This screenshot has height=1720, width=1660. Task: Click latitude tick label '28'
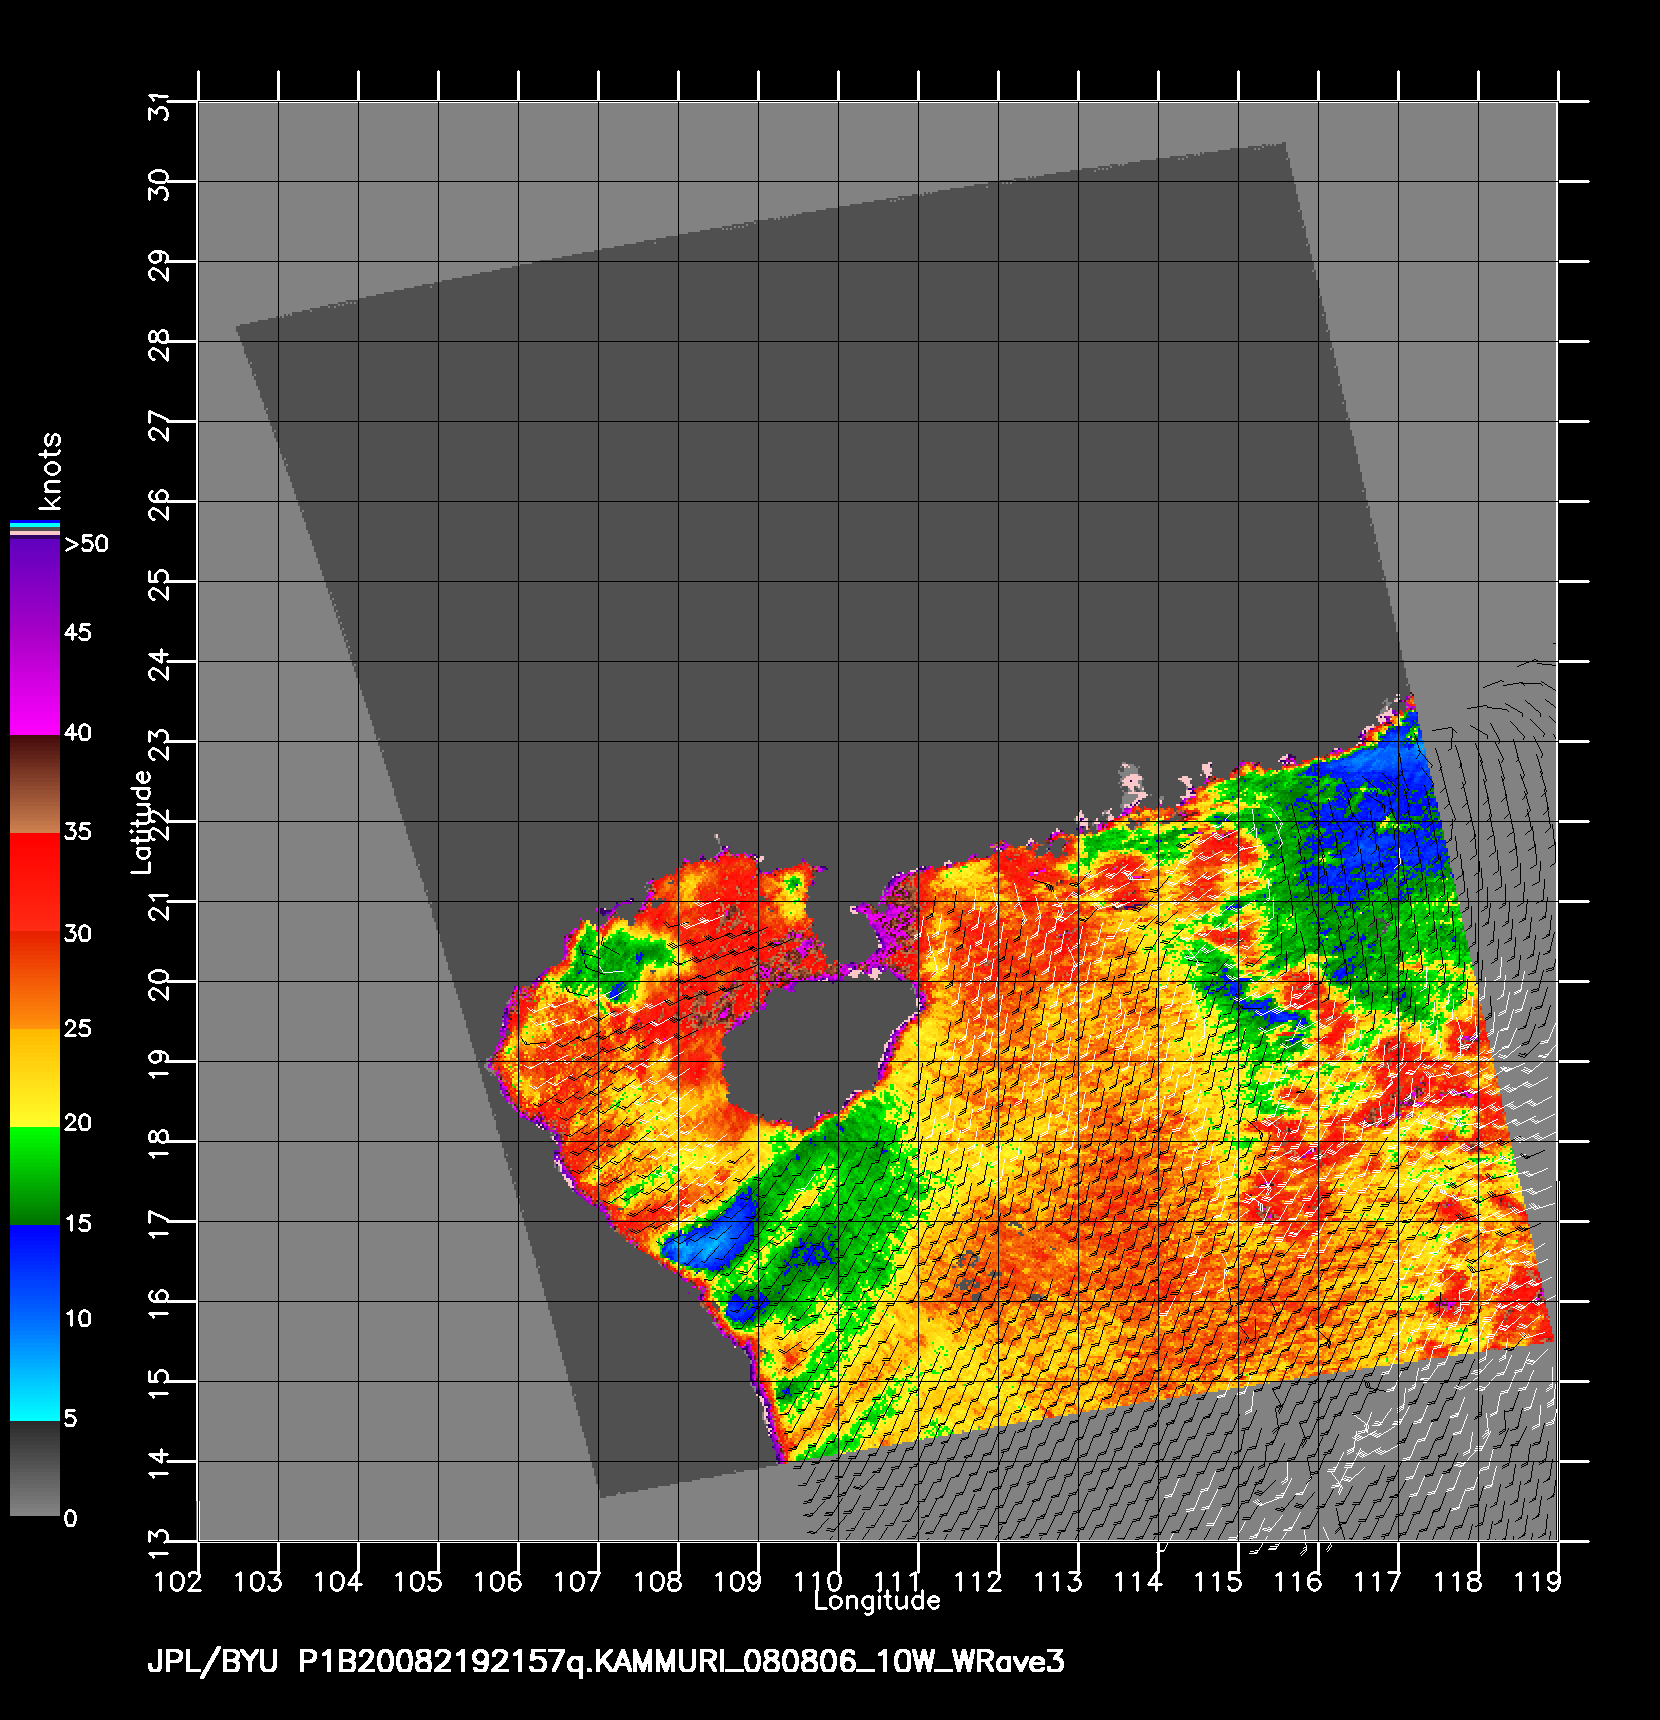click(x=160, y=346)
